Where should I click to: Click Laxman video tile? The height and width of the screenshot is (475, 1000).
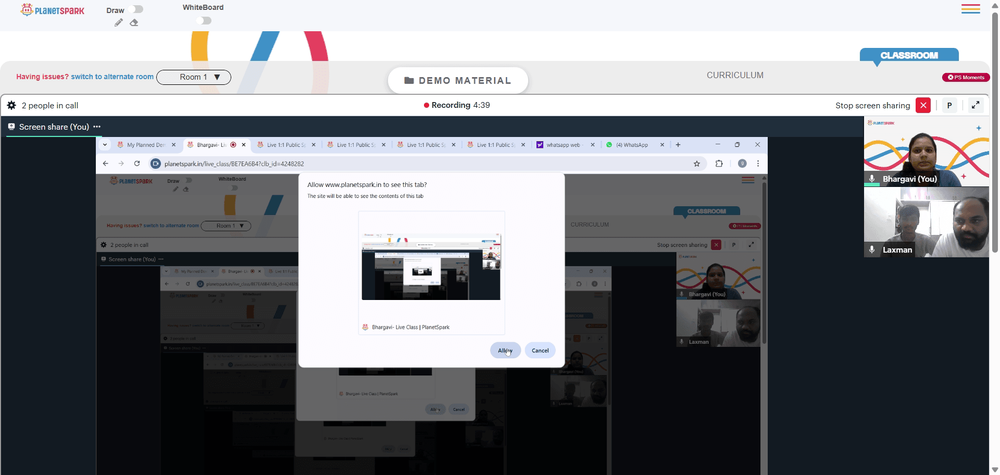926,222
